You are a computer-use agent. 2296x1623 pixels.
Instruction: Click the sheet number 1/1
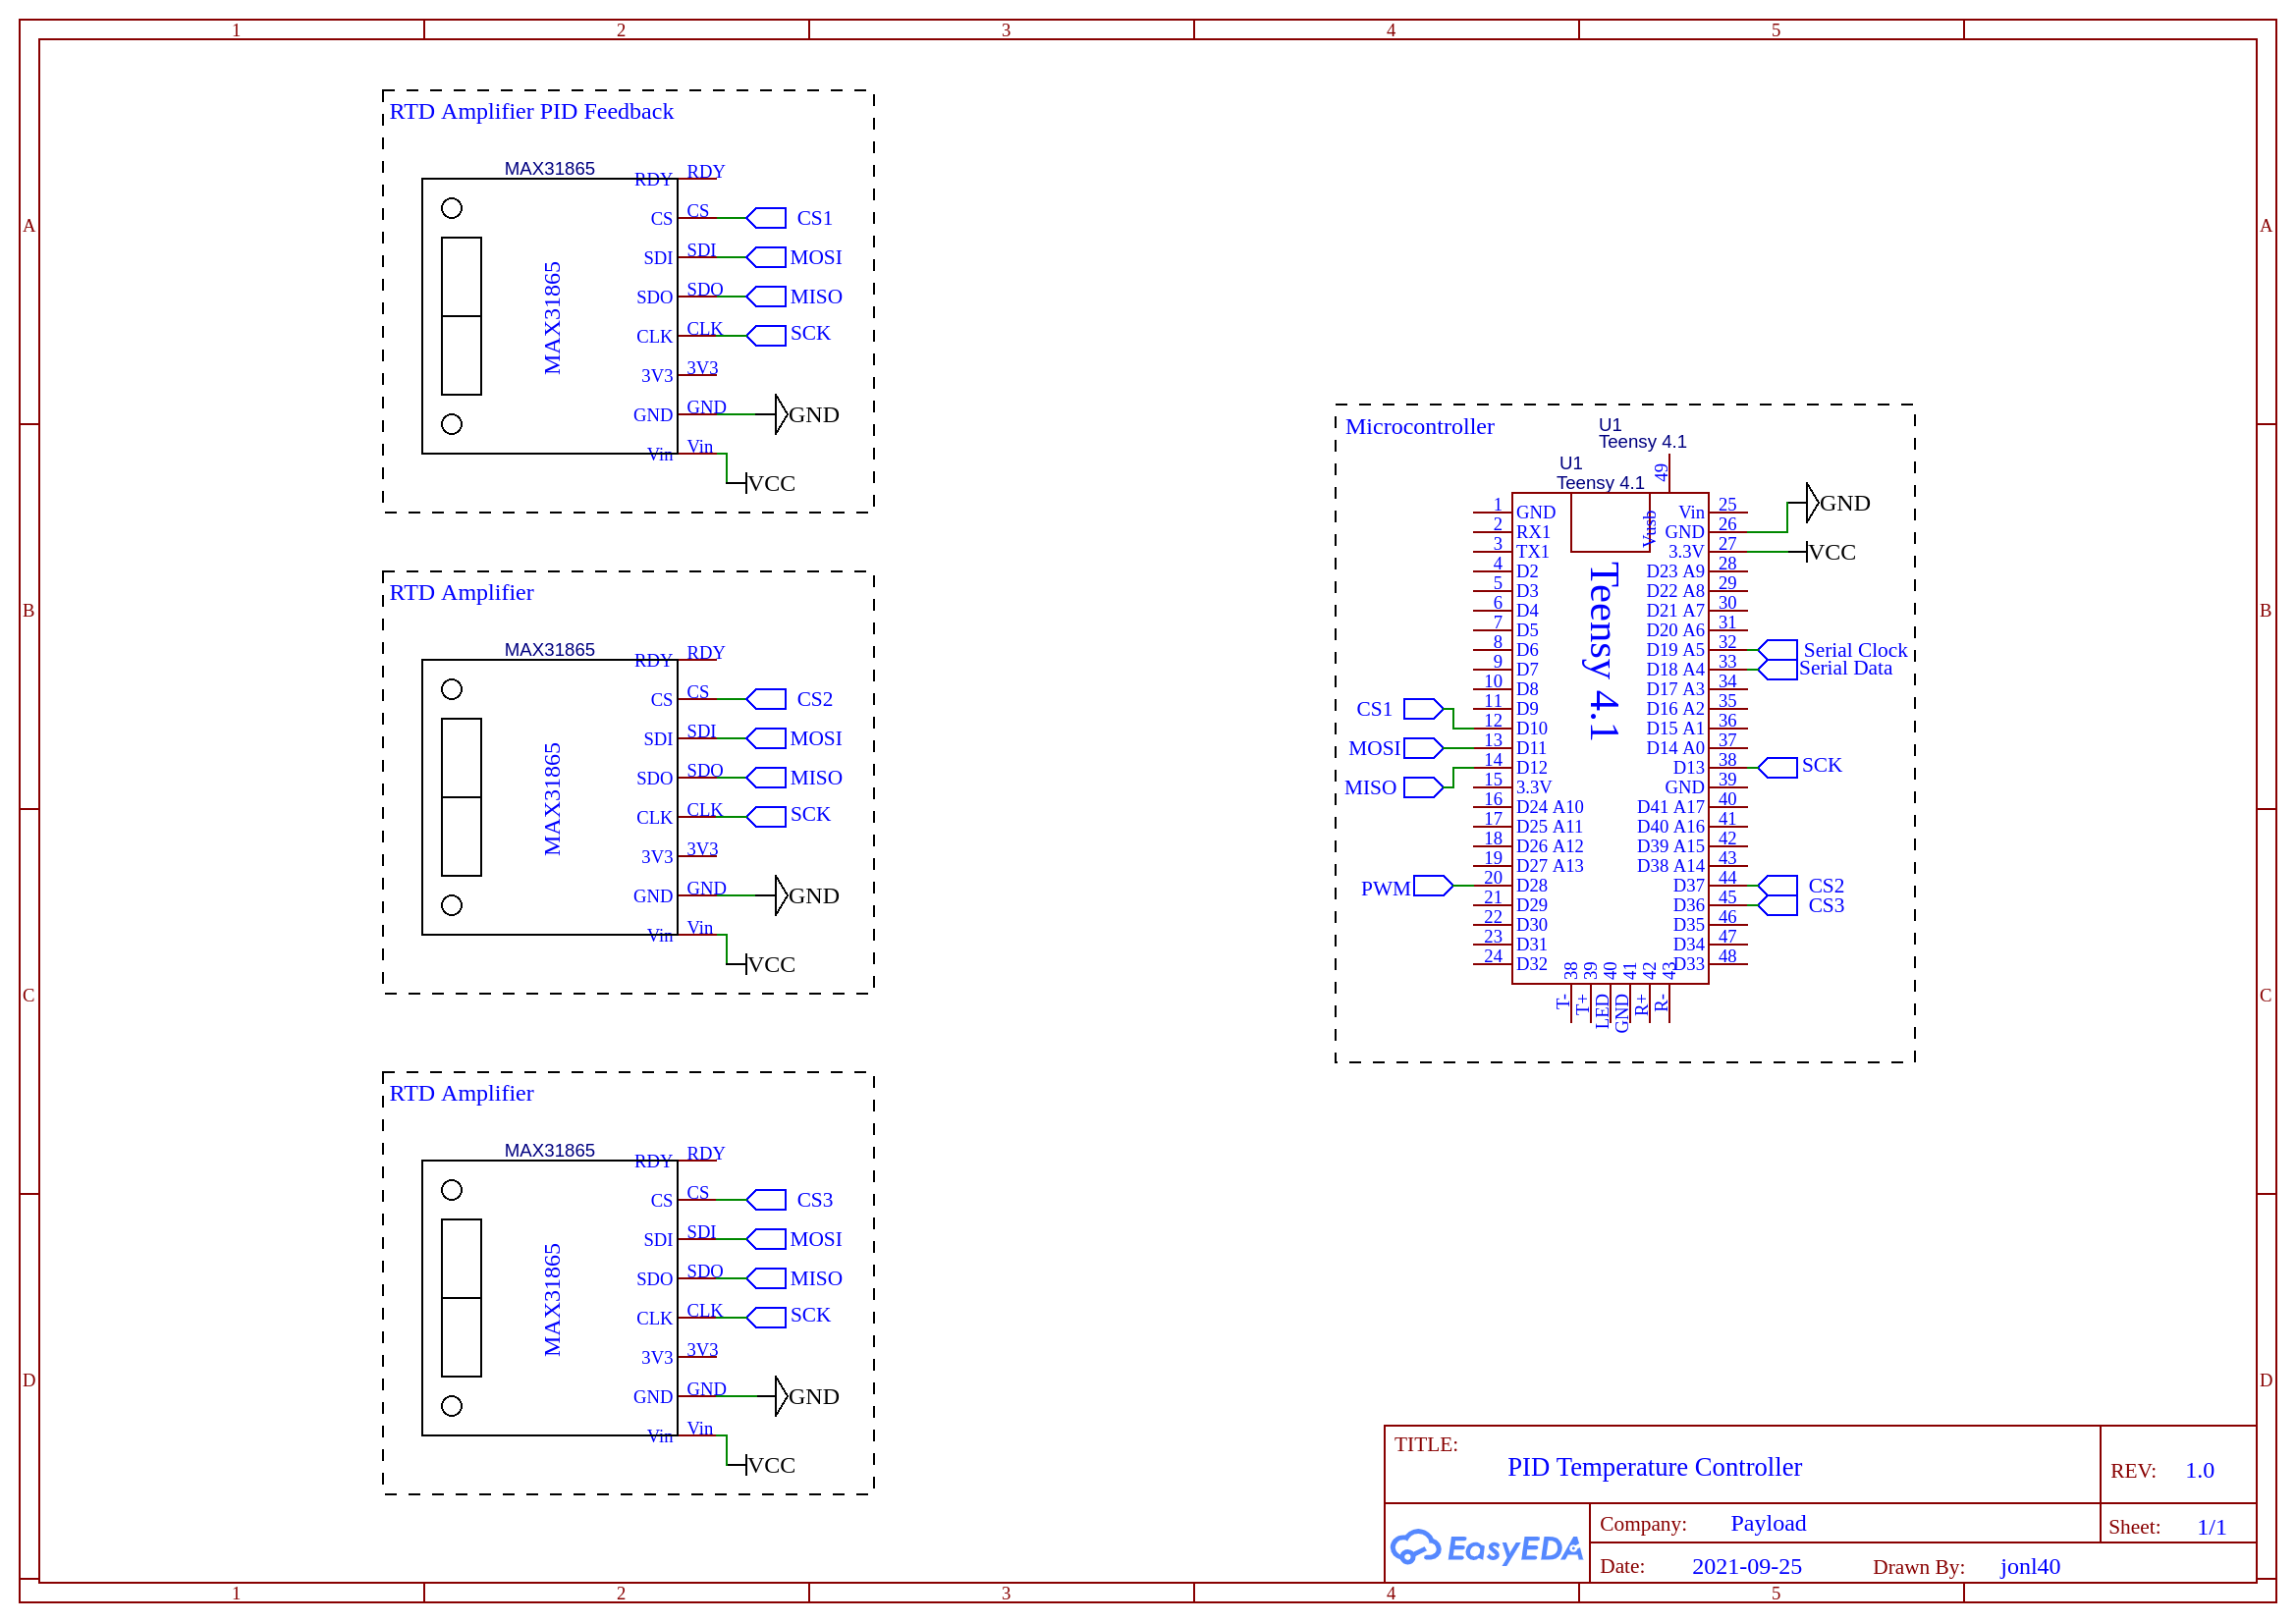tap(2211, 1527)
